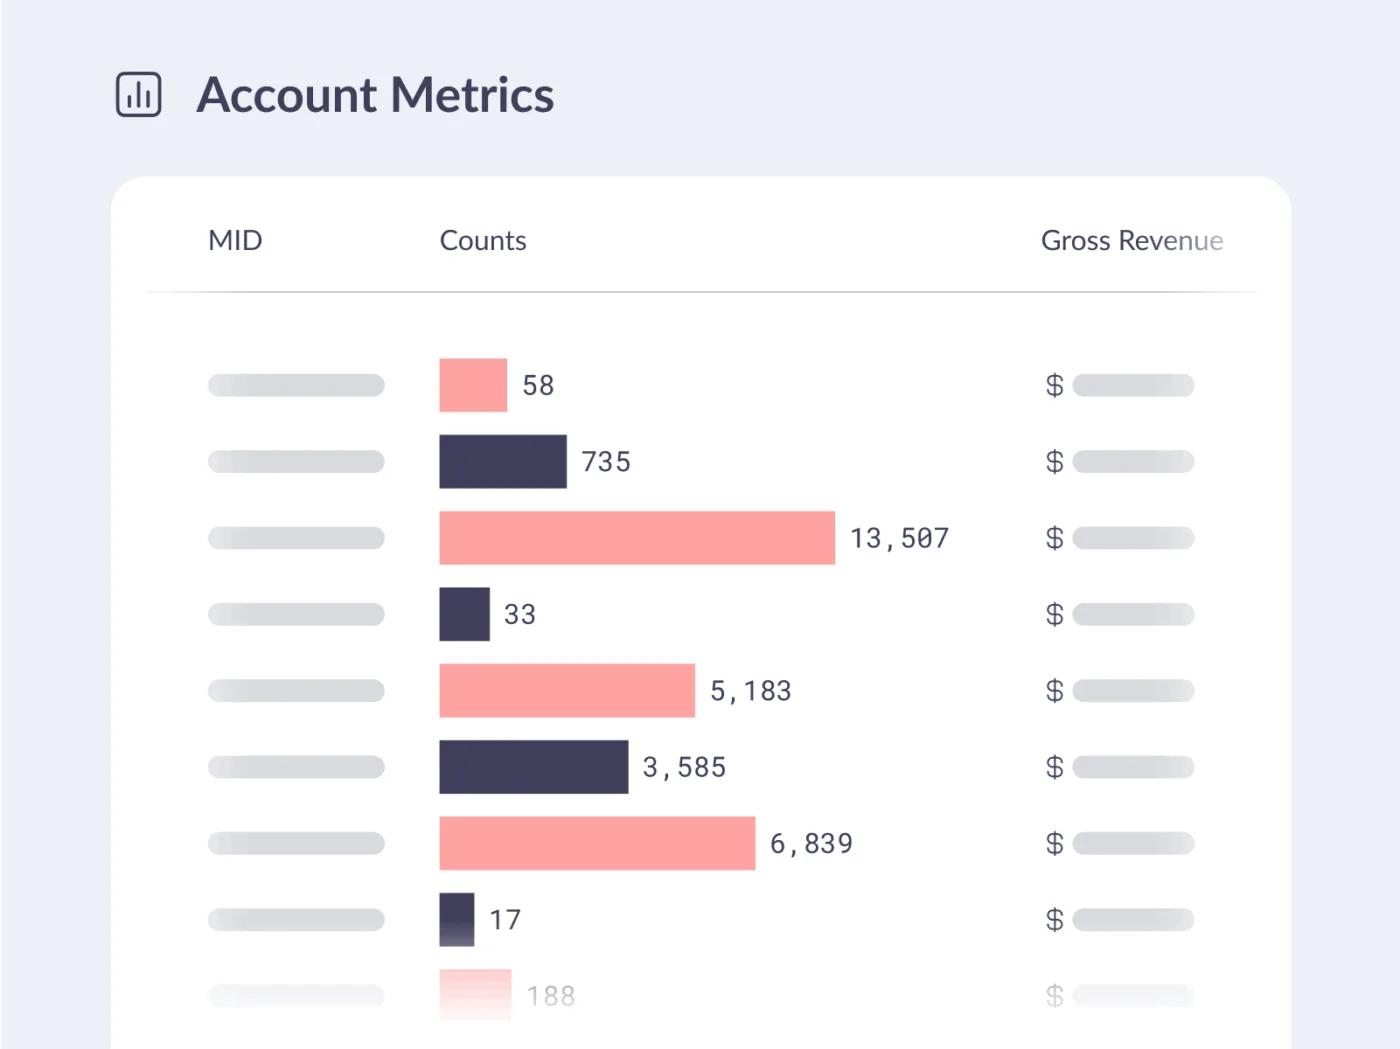The image size is (1400, 1049).
Task: Click the pink bar labeled 6,839
Action: coord(597,843)
